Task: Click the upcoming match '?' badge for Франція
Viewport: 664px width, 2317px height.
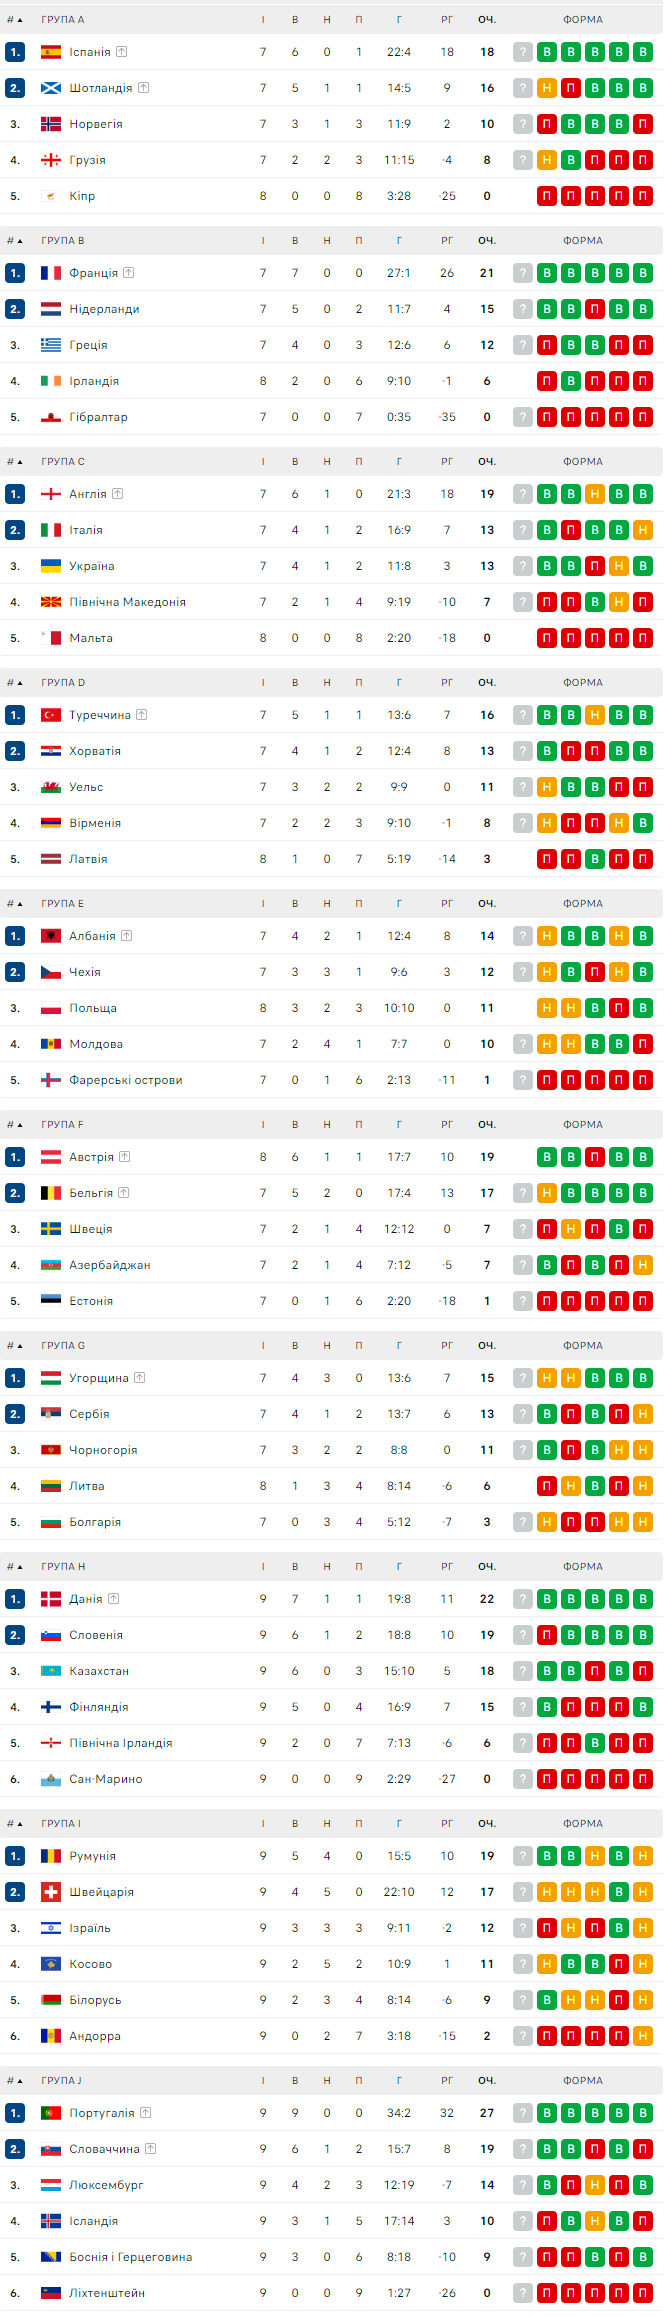Action: [x=522, y=273]
